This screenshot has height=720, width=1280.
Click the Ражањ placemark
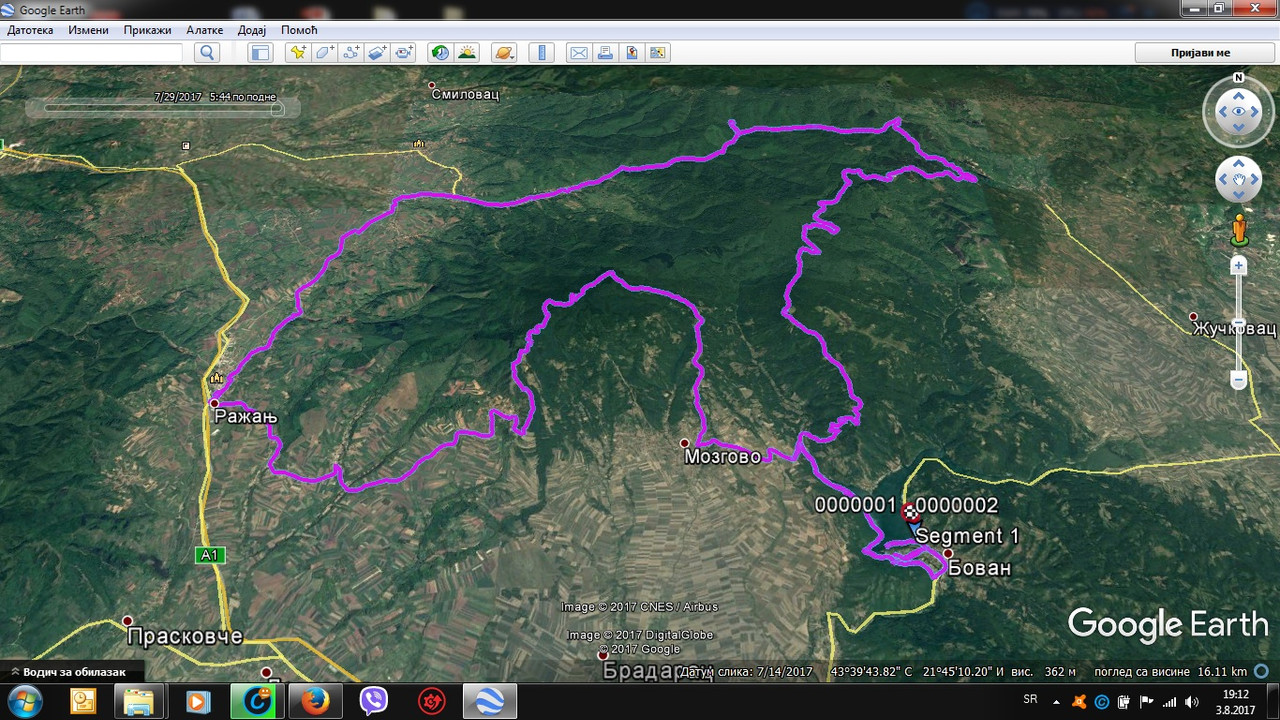[x=214, y=403]
